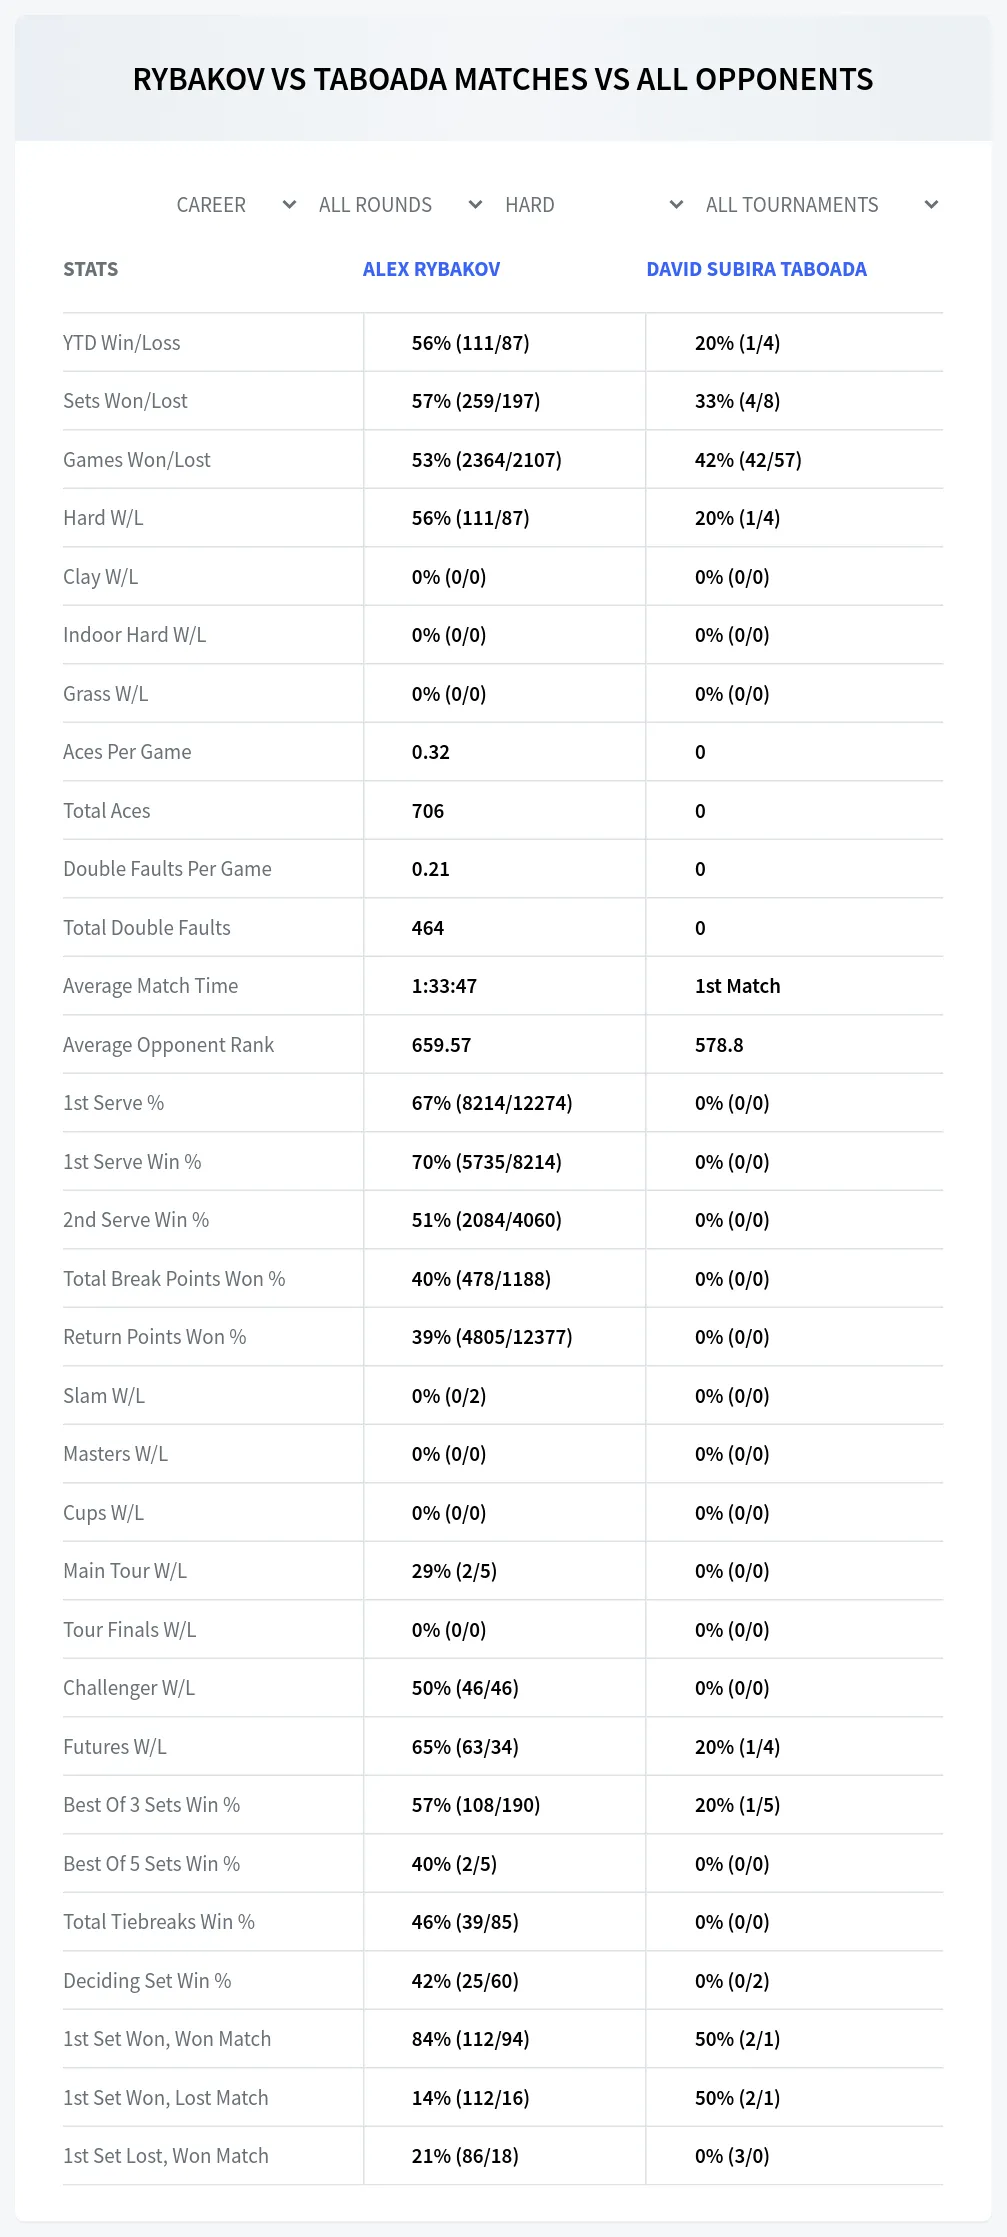Open the ALL TOURNAMENTS dropdown
The width and height of the screenshot is (1007, 2237).
coord(822,205)
